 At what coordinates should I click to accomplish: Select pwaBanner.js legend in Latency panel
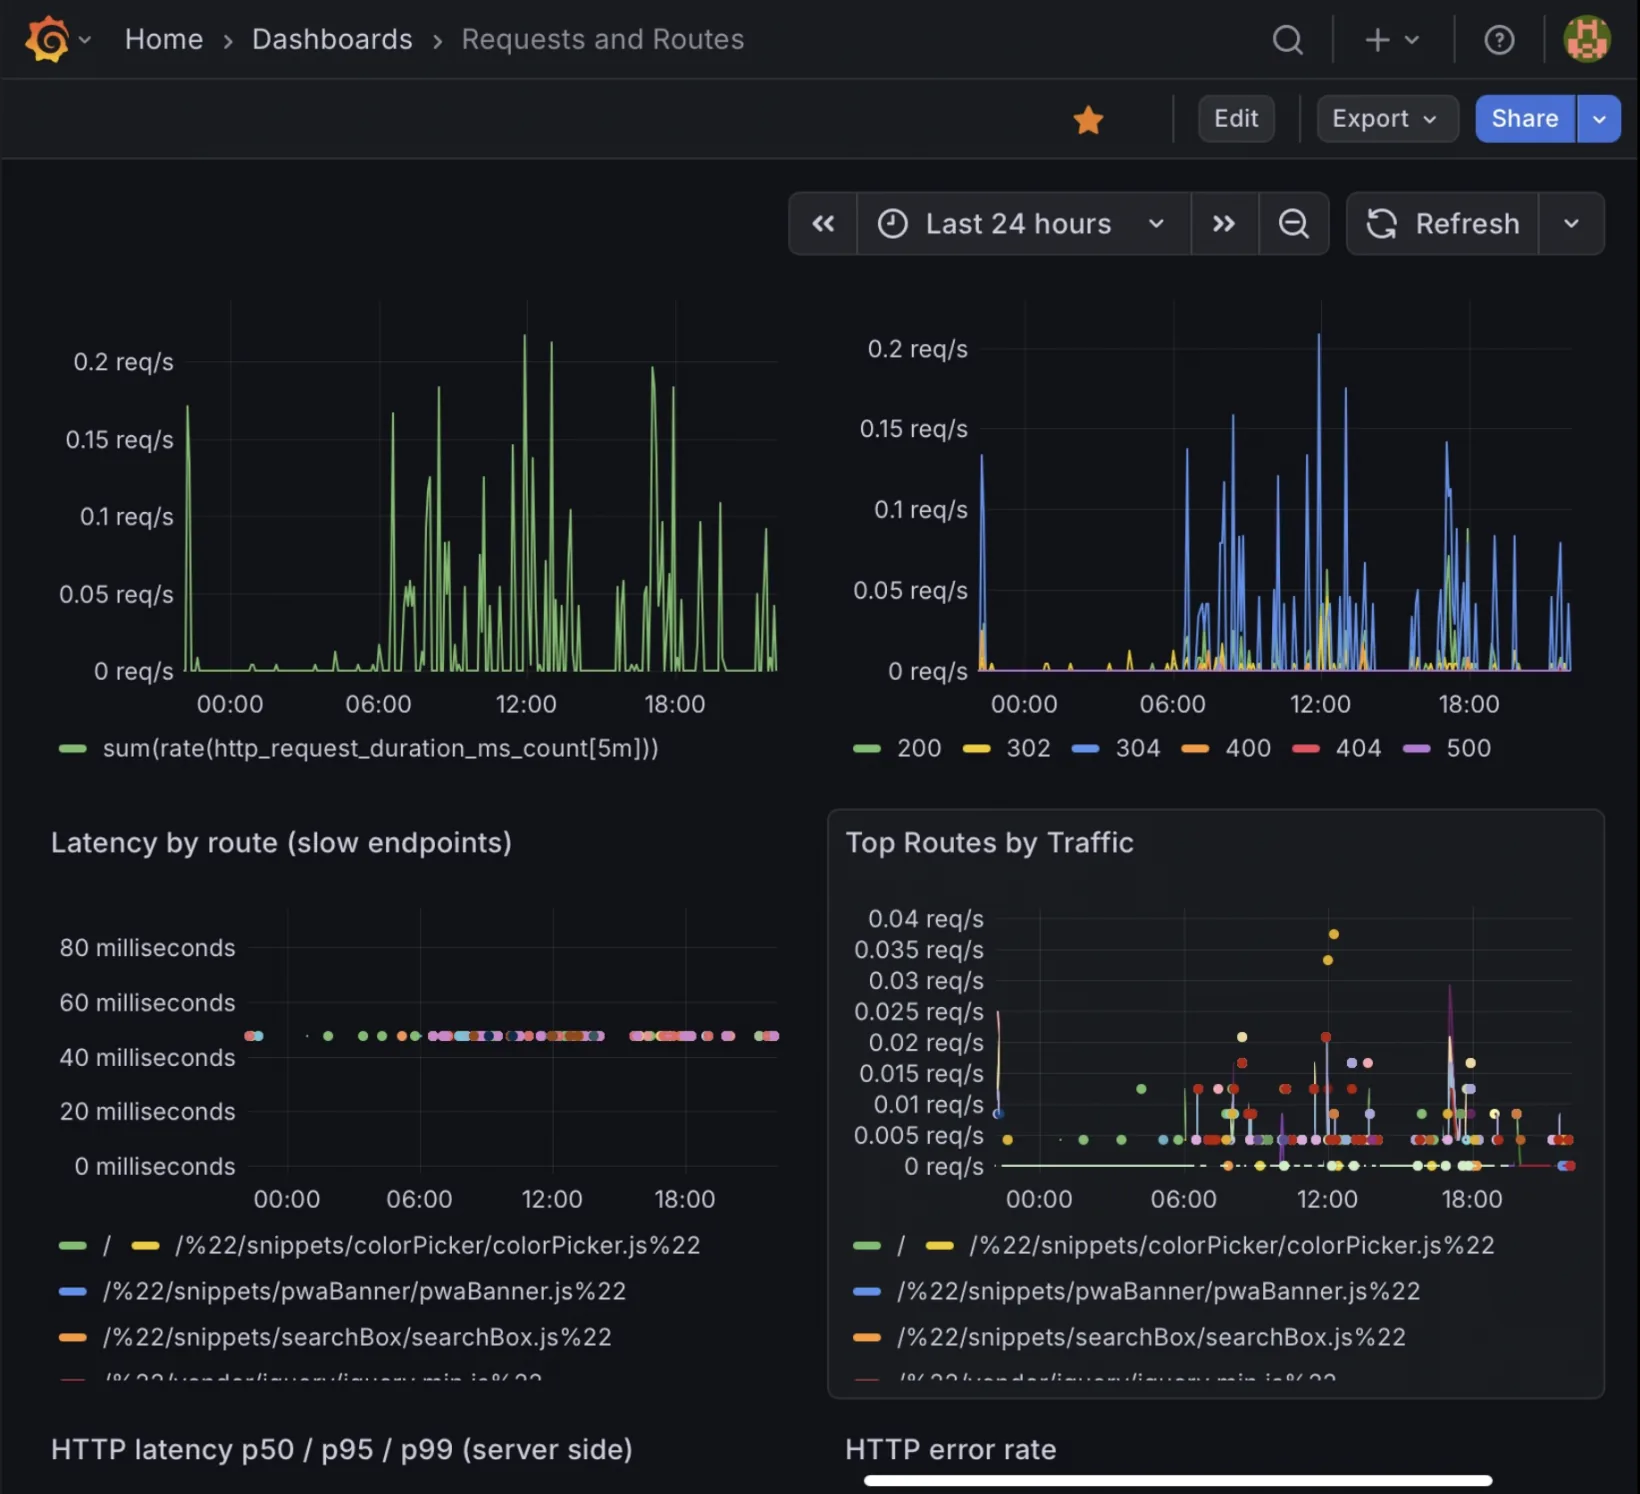point(364,1291)
